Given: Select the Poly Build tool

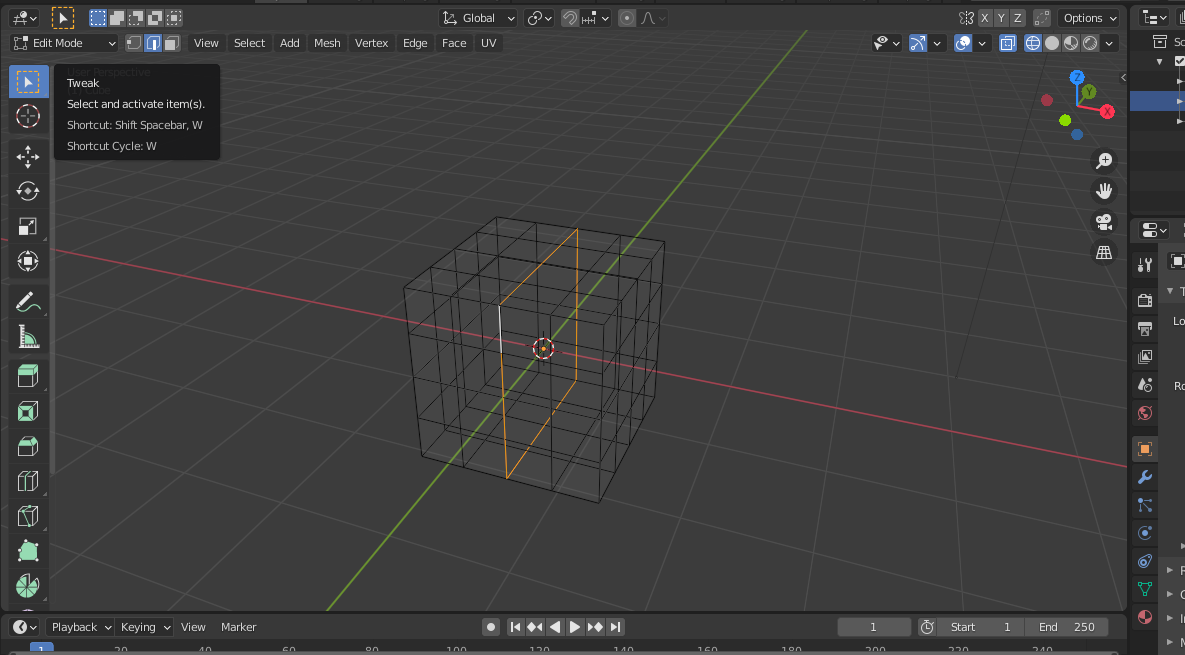Looking at the screenshot, I should 28,551.
